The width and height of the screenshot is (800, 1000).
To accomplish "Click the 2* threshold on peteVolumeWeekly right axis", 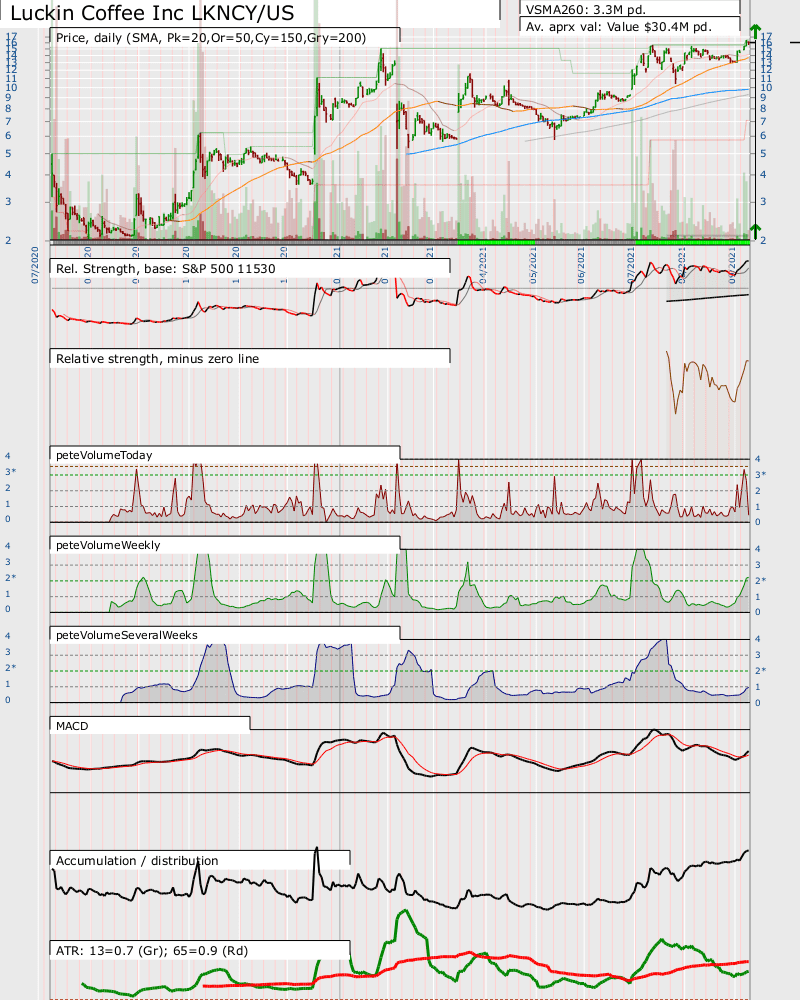I will coord(760,580).
